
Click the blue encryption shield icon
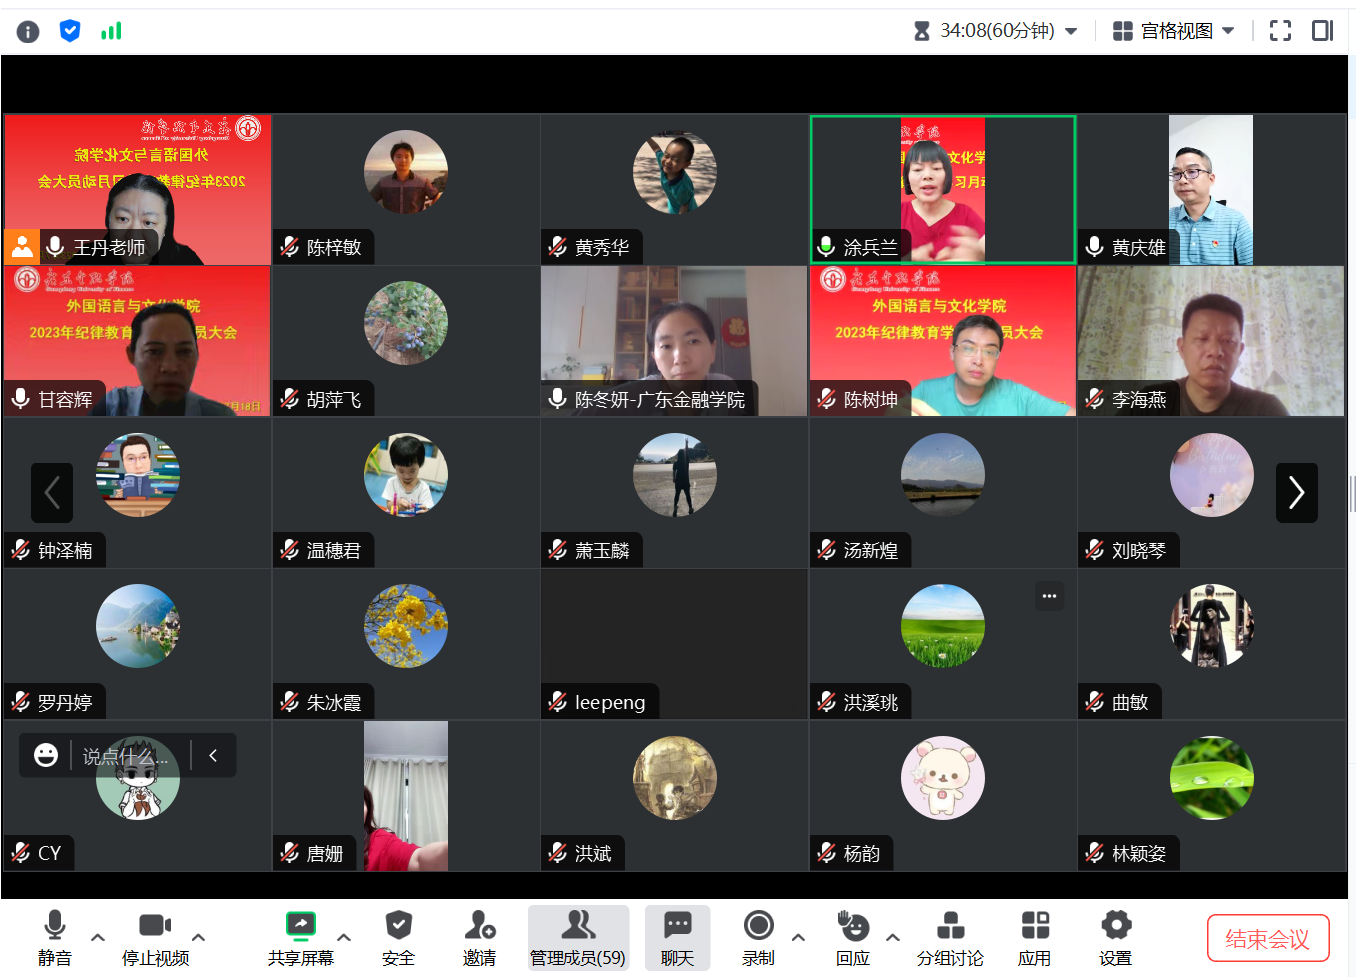click(x=70, y=31)
